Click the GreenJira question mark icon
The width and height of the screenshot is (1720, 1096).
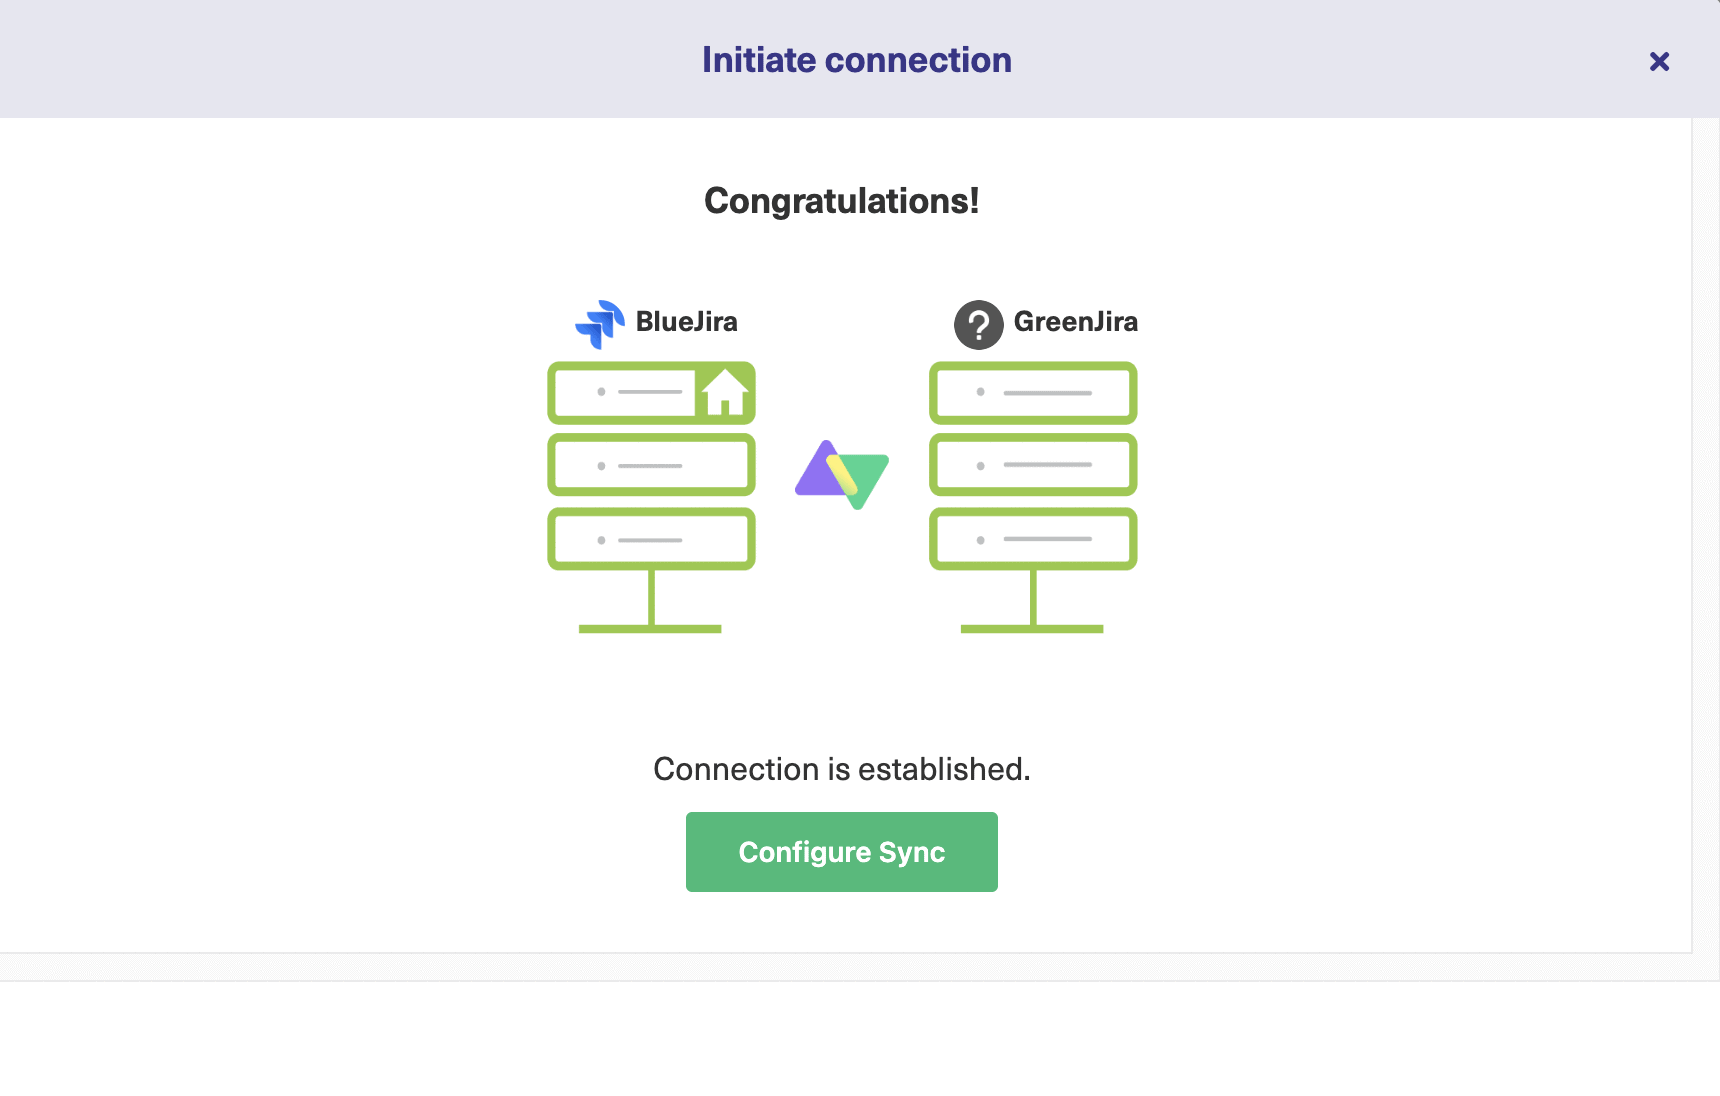point(978,324)
